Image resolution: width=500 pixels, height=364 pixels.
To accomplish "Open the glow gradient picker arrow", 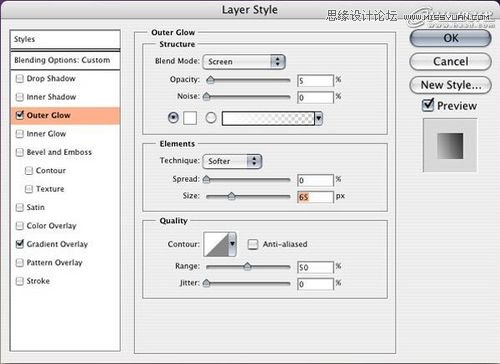I will (319, 118).
